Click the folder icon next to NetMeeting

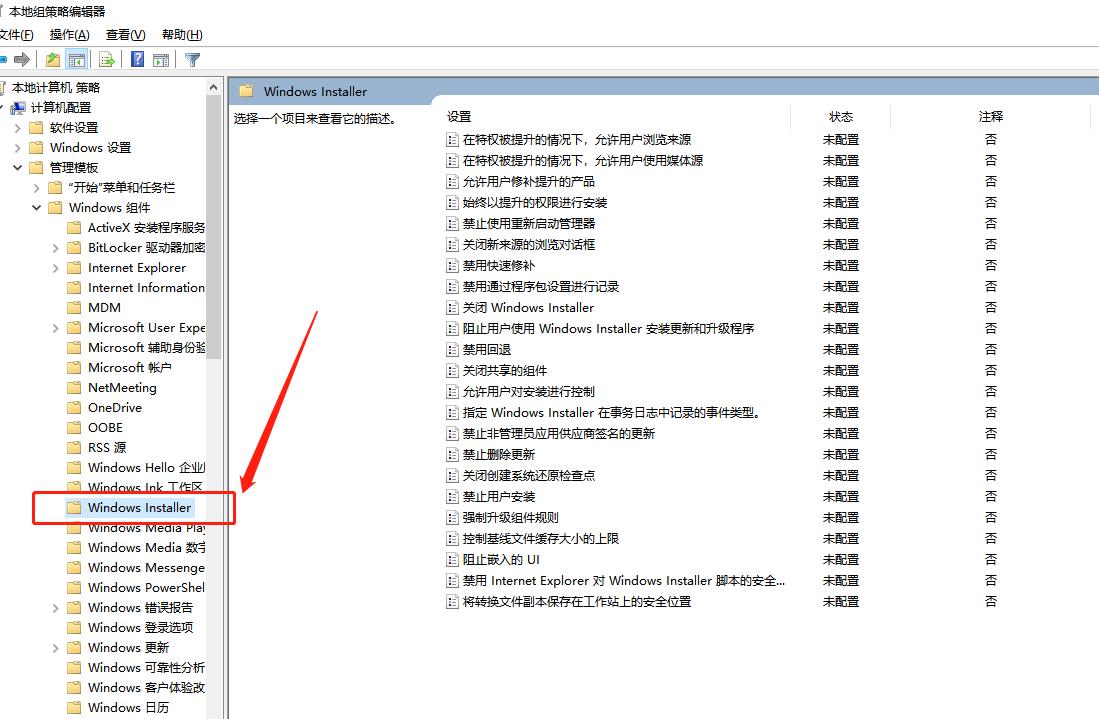pos(74,388)
